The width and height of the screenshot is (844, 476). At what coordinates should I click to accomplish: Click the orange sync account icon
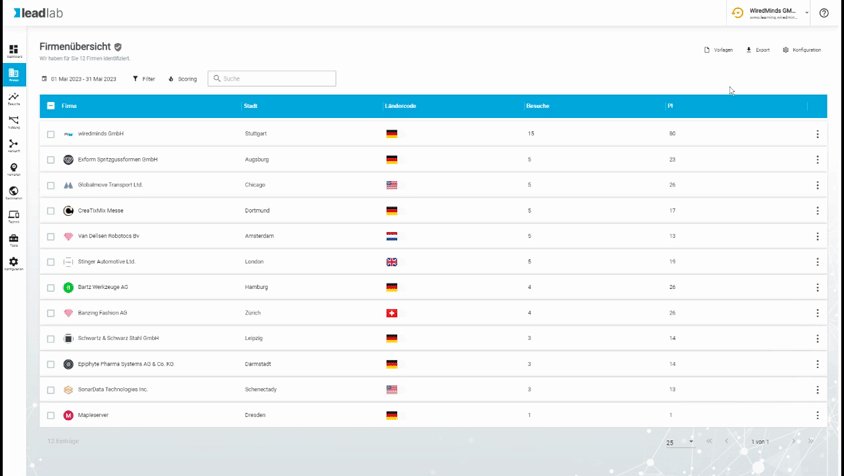[x=738, y=13]
